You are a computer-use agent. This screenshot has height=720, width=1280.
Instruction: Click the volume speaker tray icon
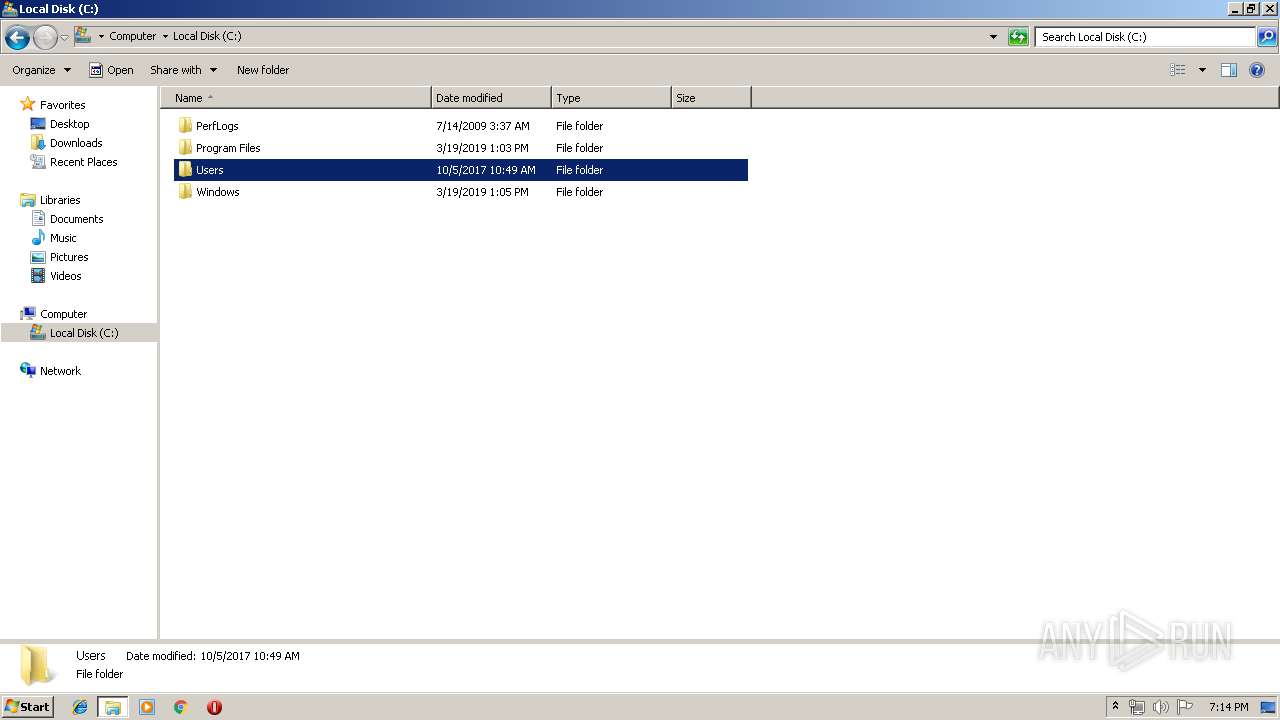pyautogui.click(x=1161, y=707)
